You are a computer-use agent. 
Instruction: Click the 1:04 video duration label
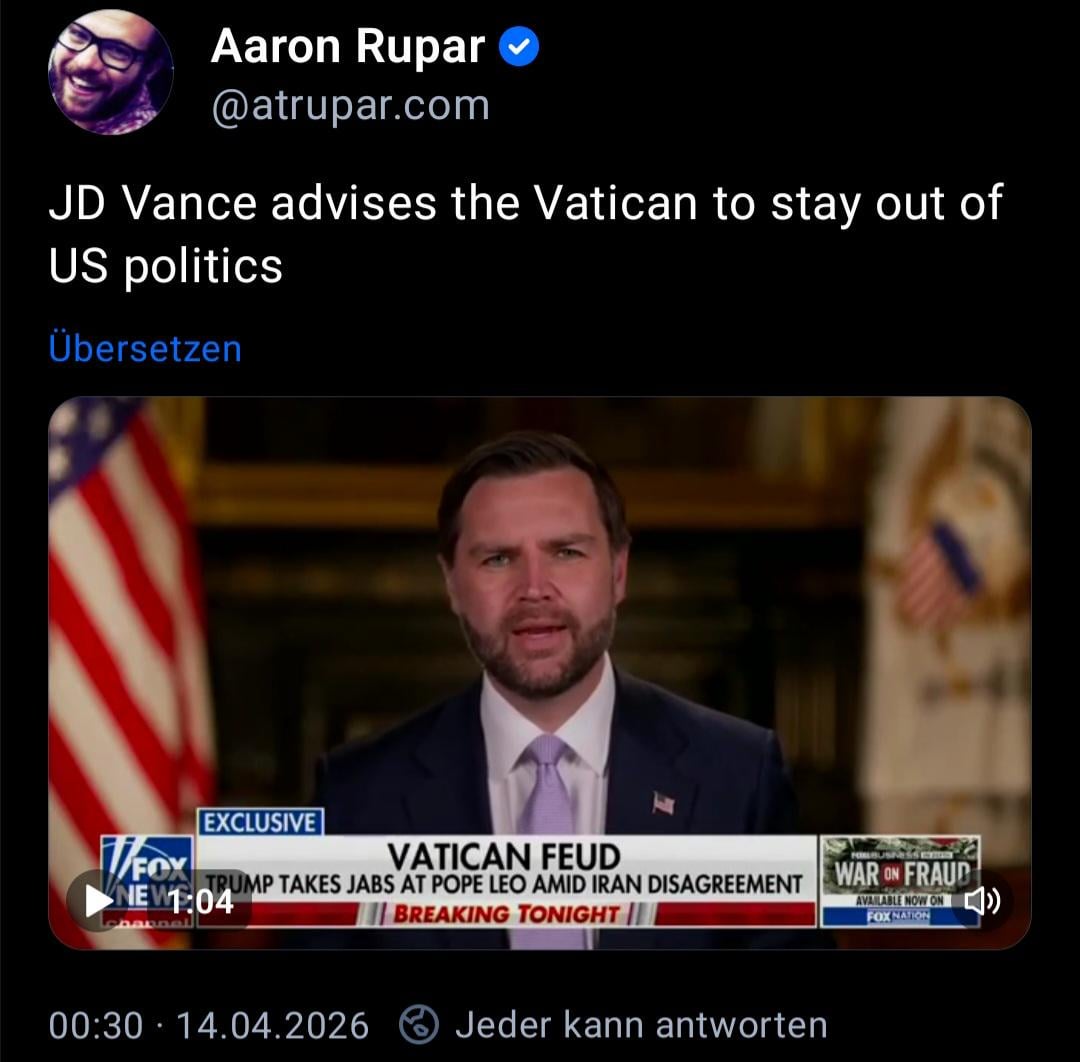(x=200, y=902)
